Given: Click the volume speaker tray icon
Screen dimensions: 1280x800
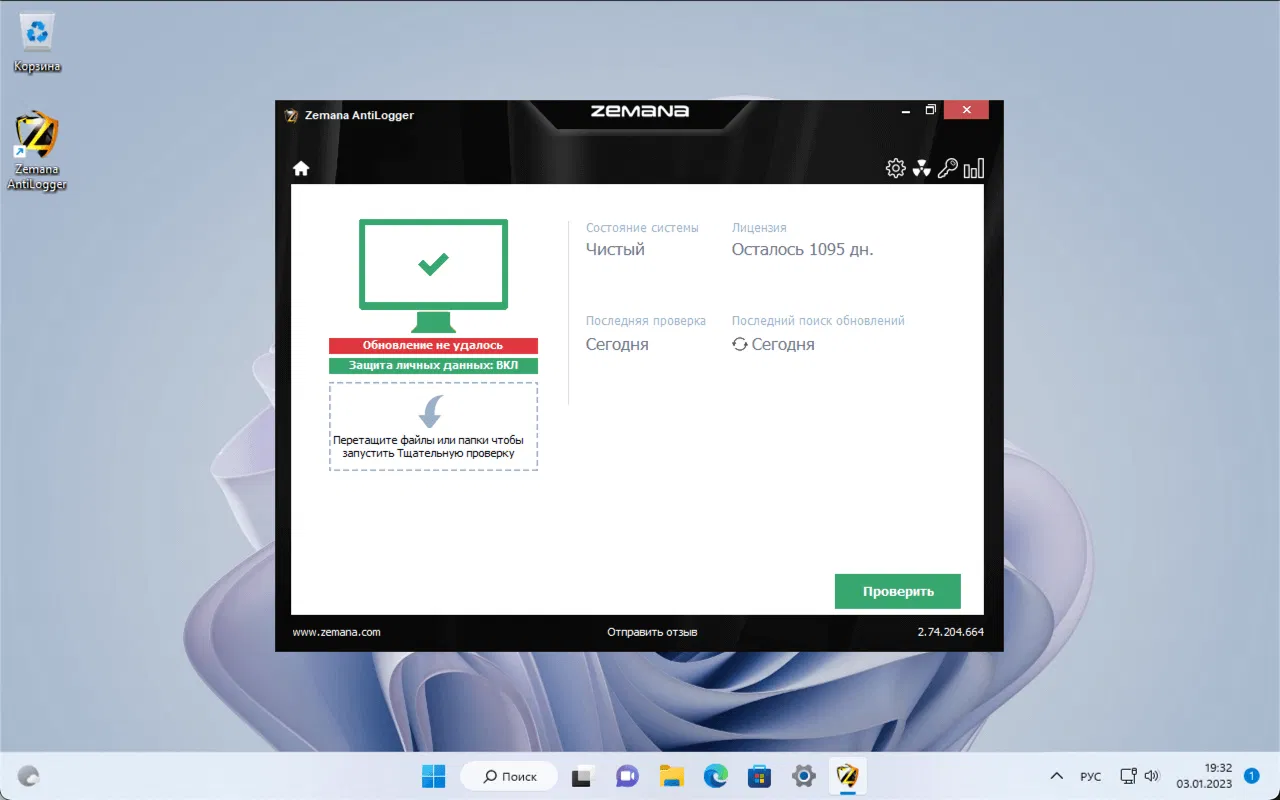Looking at the screenshot, I should point(1151,776).
